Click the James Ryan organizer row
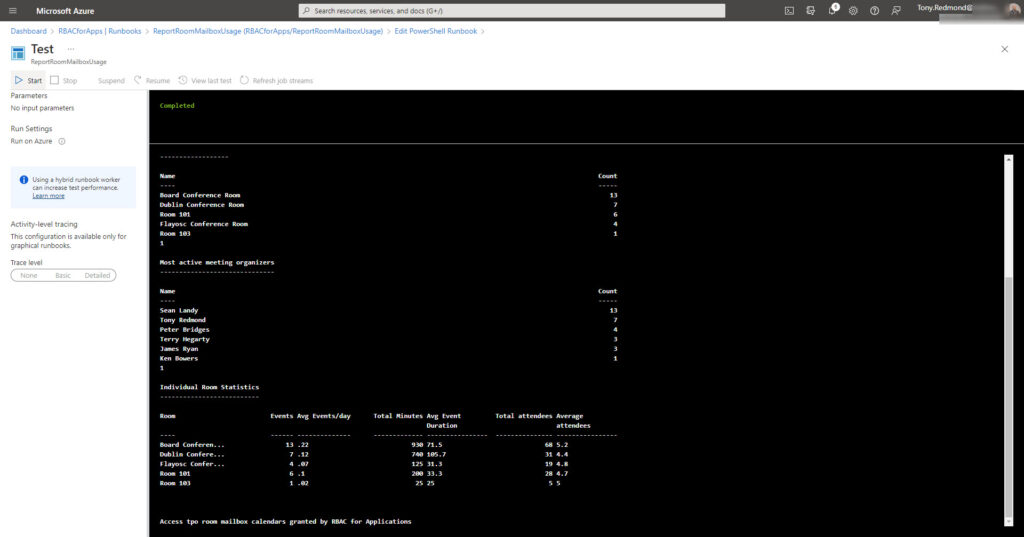 click(389, 349)
